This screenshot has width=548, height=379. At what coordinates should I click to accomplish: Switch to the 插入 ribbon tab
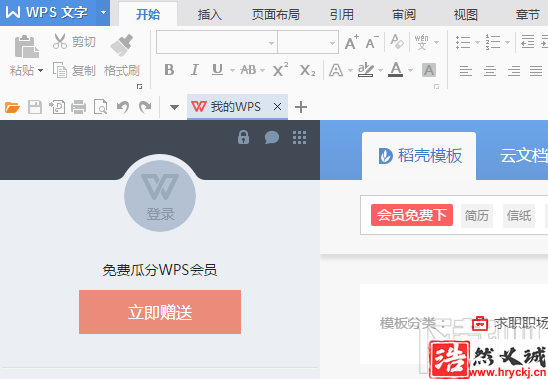[x=210, y=14]
